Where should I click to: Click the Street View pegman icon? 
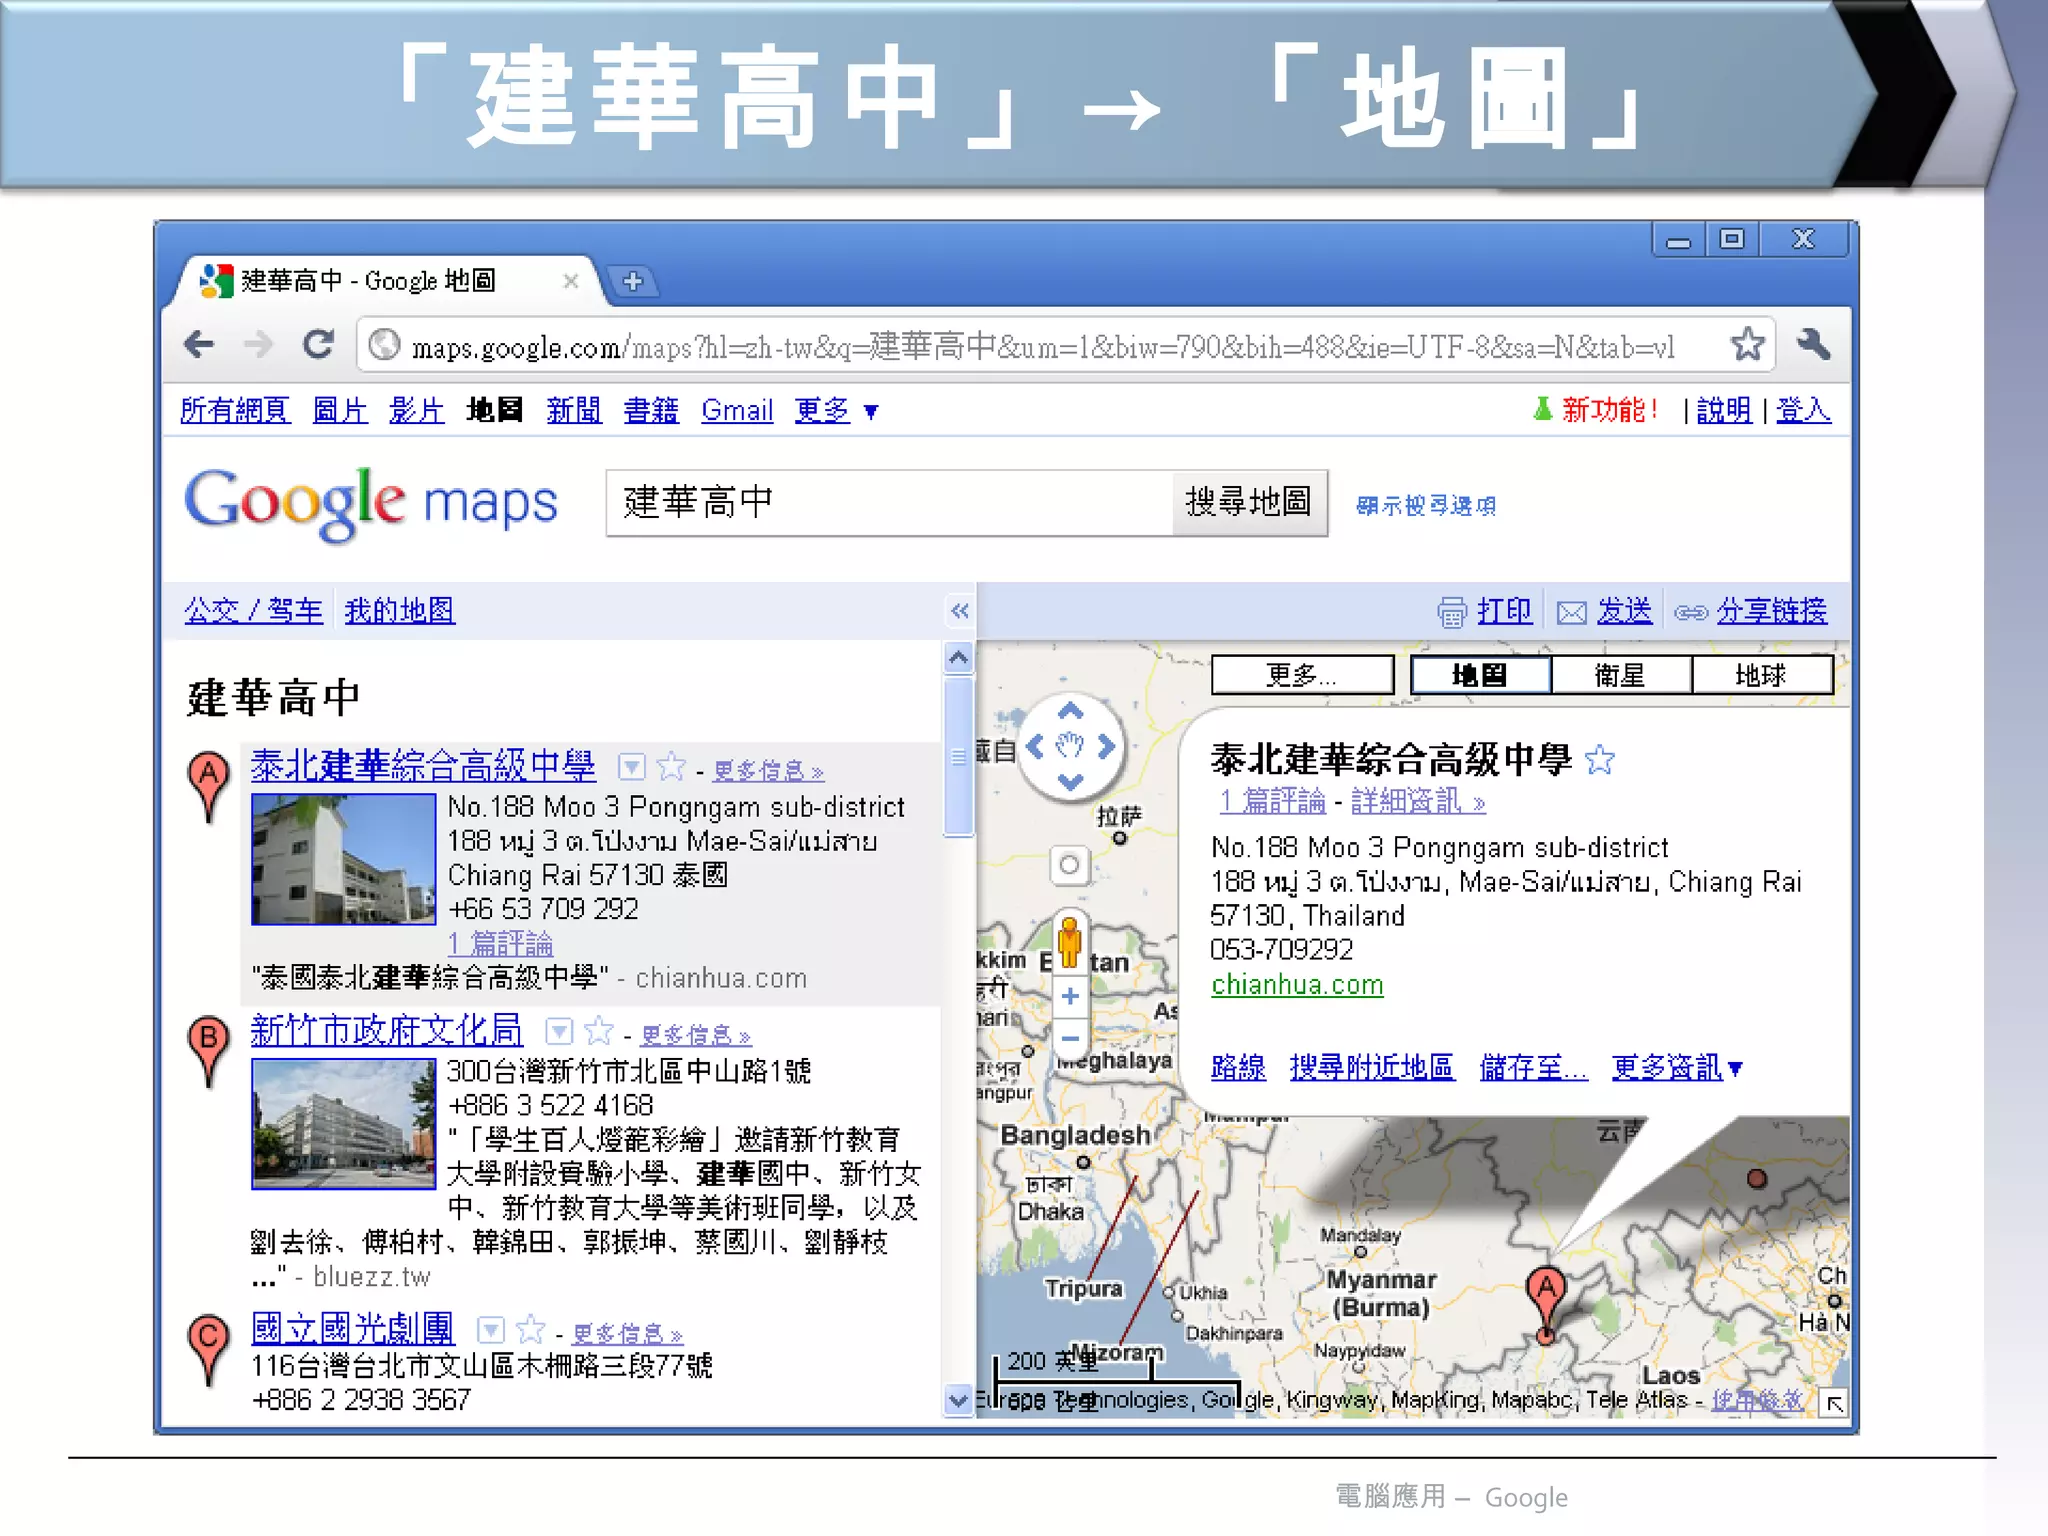click(1069, 940)
